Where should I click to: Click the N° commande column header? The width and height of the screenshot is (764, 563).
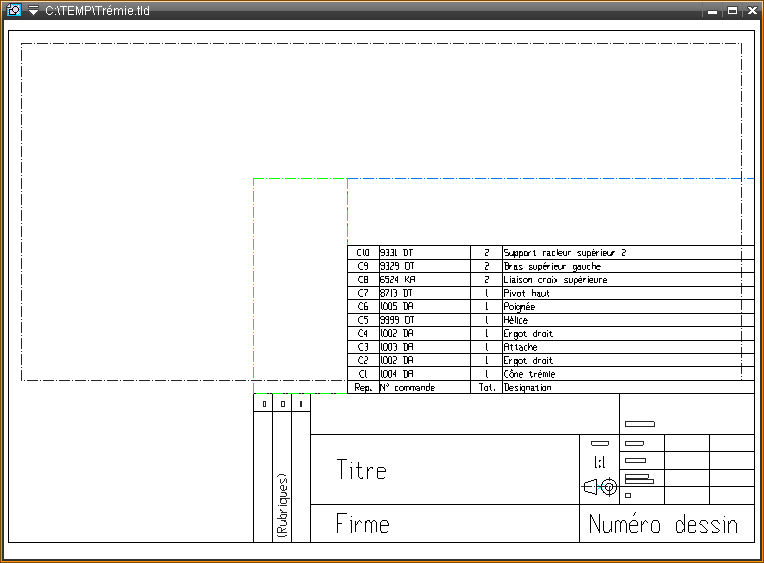pos(408,387)
